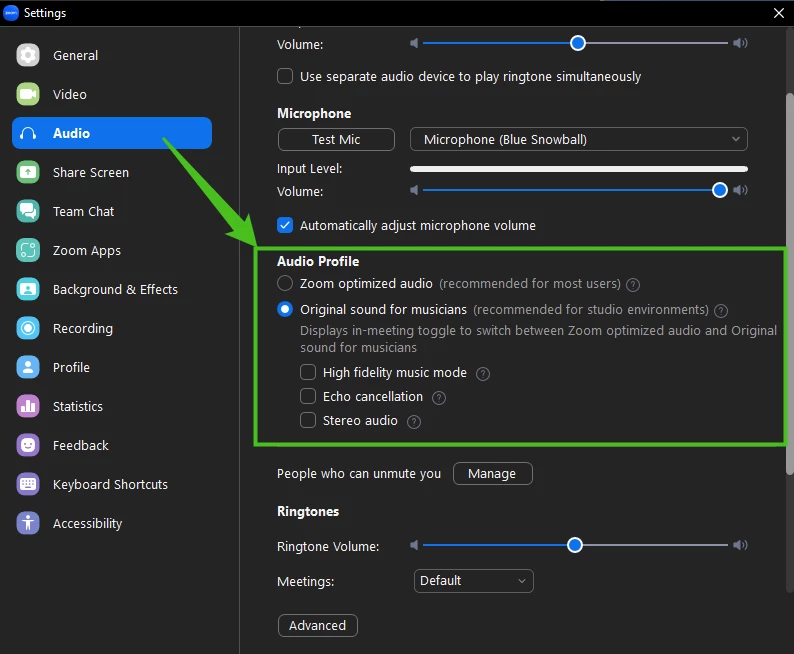Image resolution: width=794 pixels, height=654 pixels.
Task: Click the microphone Volume slider handle
Action: 720,190
